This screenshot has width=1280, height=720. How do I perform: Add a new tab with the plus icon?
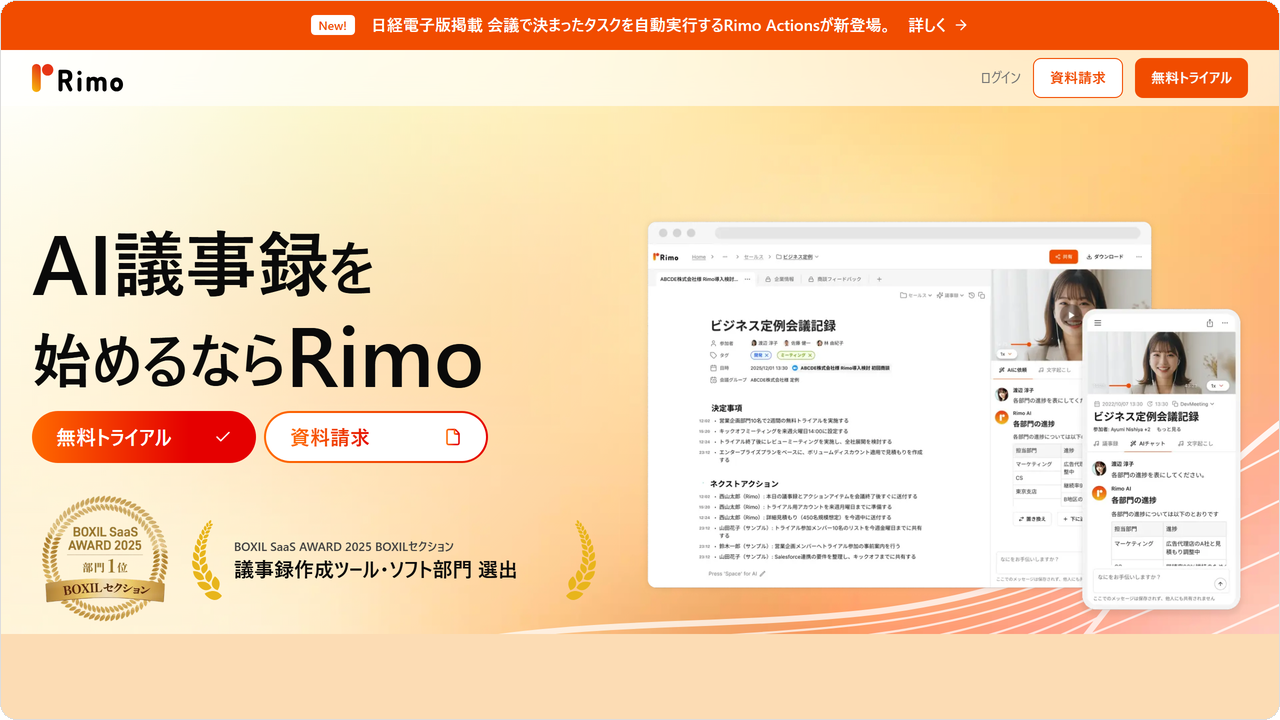click(879, 279)
